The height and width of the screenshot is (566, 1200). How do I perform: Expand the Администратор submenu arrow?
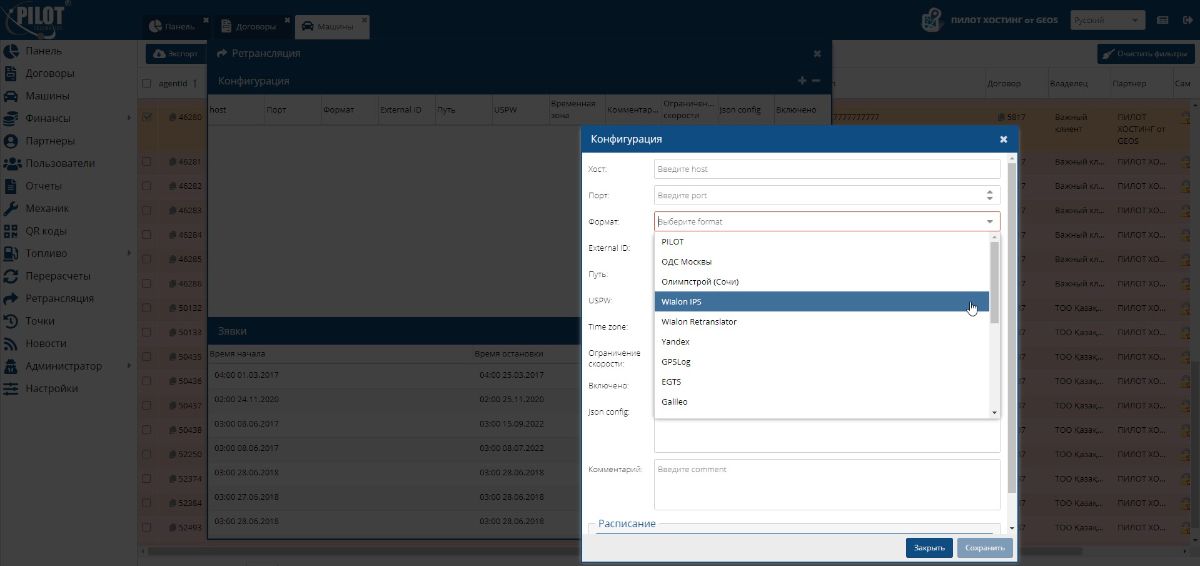click(128, 366)
